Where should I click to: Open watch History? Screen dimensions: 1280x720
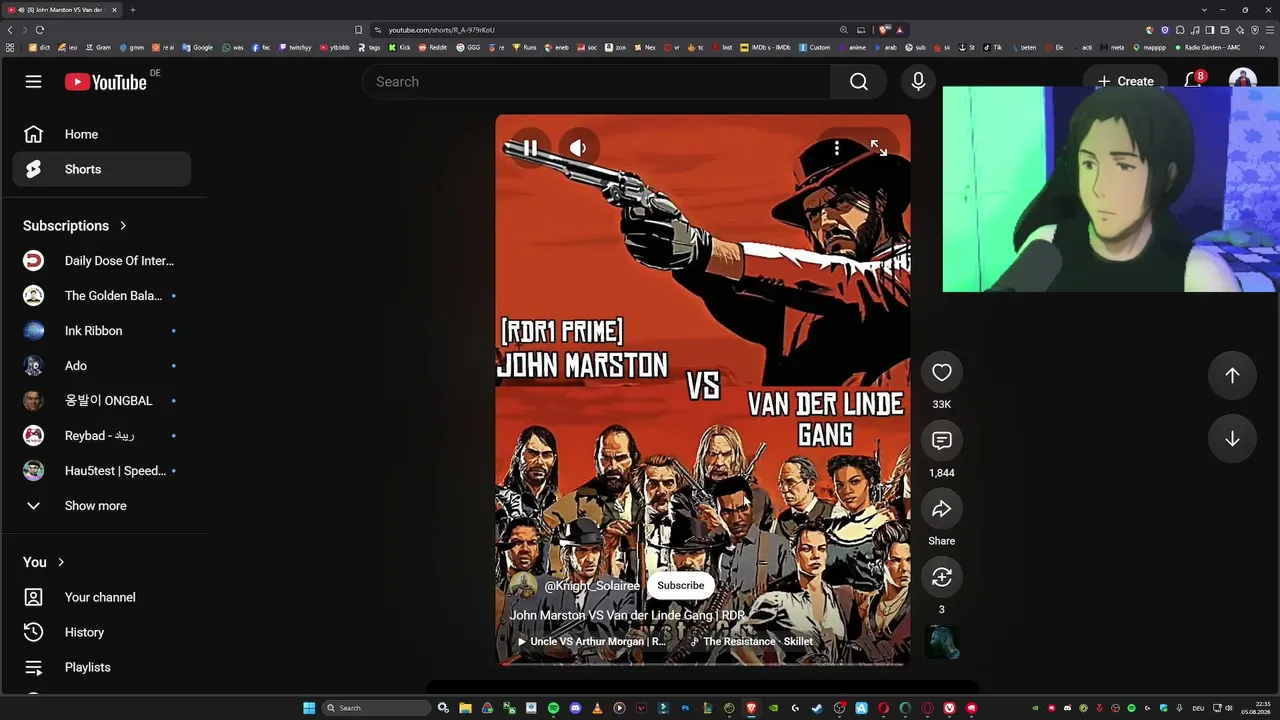click(x=101, y=632)
